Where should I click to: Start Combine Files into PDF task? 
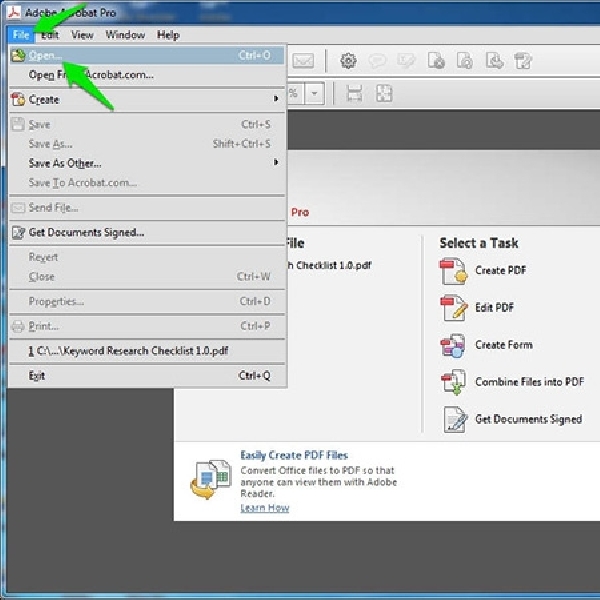[512, 382]
